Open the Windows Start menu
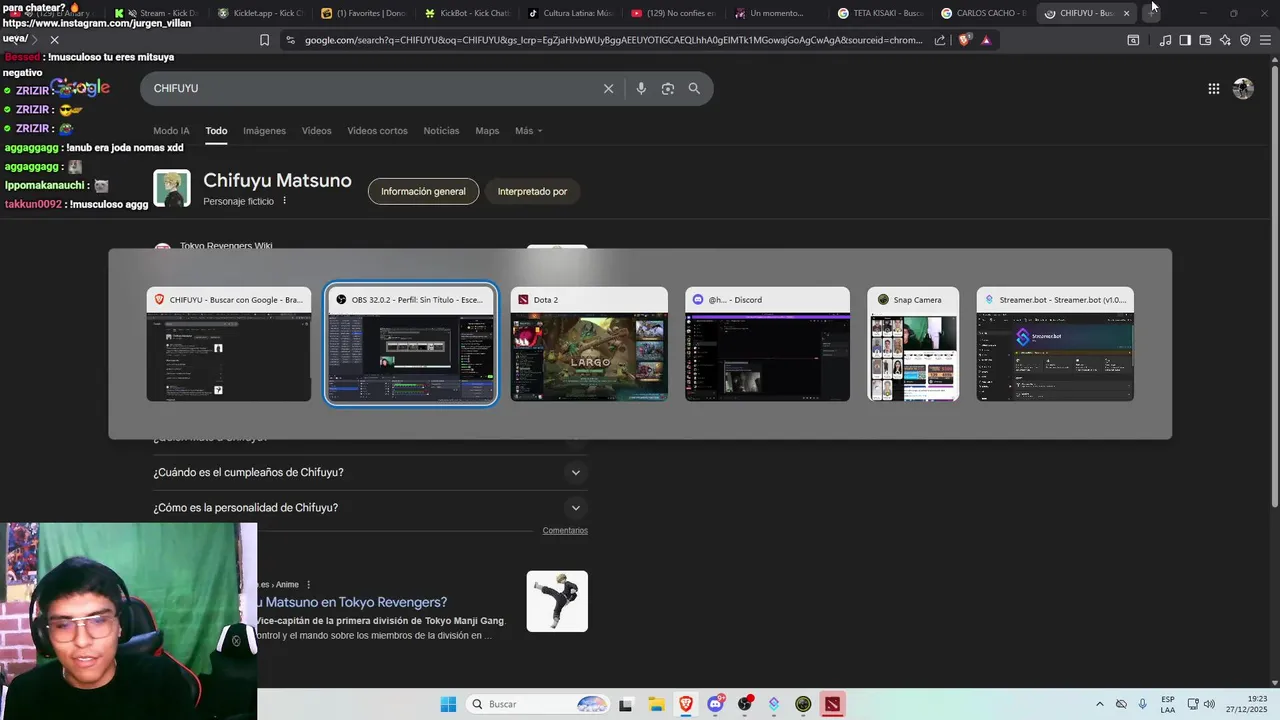 [x=448, y=704]
